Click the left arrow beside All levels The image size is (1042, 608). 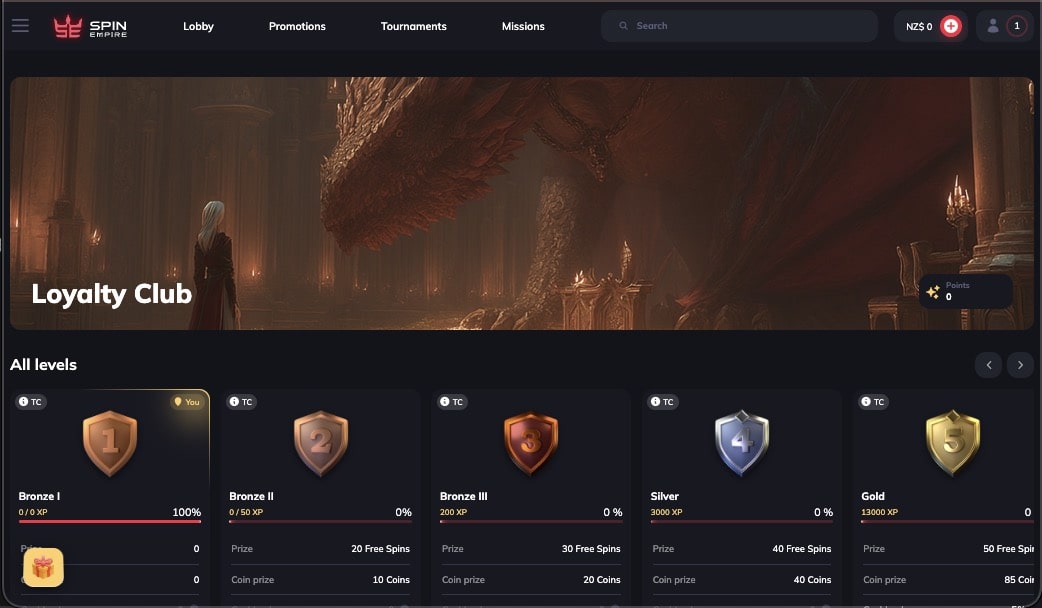pos(988,364)
